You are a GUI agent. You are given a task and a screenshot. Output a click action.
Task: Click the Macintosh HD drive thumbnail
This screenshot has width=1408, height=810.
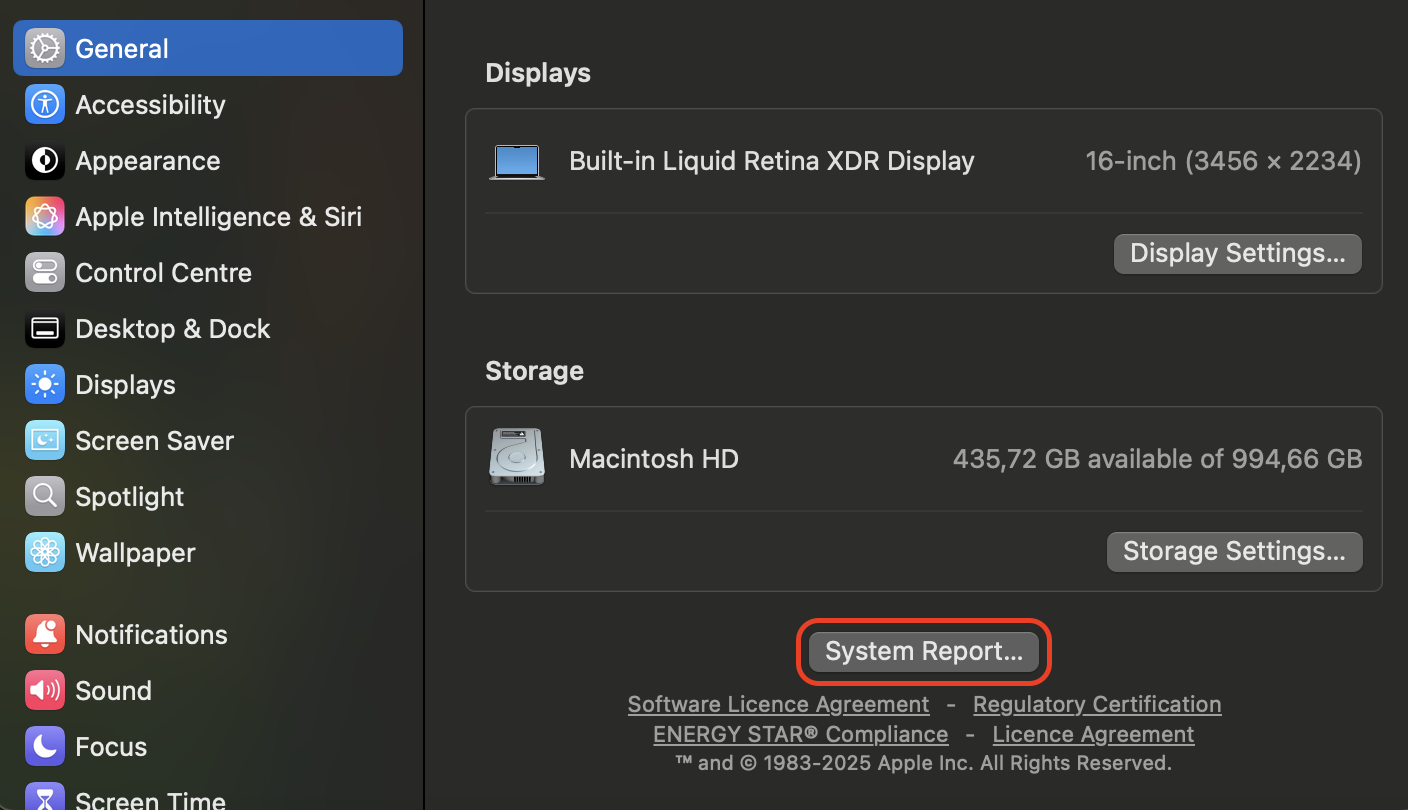point(516,456)
